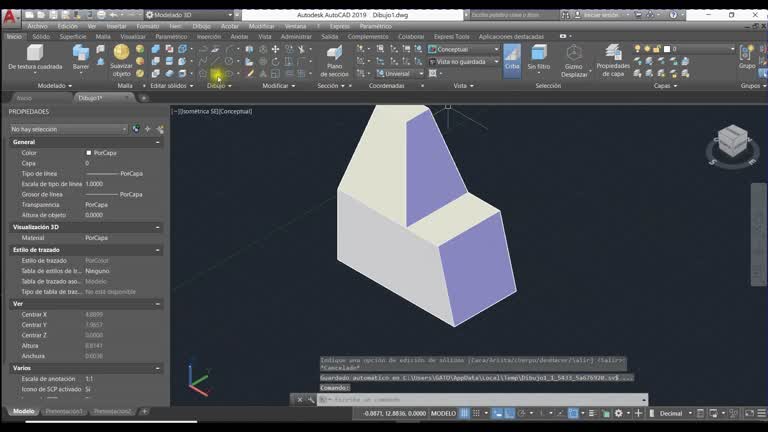Click the ViewCube in the viewport
This screenshot has height=432, width=768.
coord(733,142)
